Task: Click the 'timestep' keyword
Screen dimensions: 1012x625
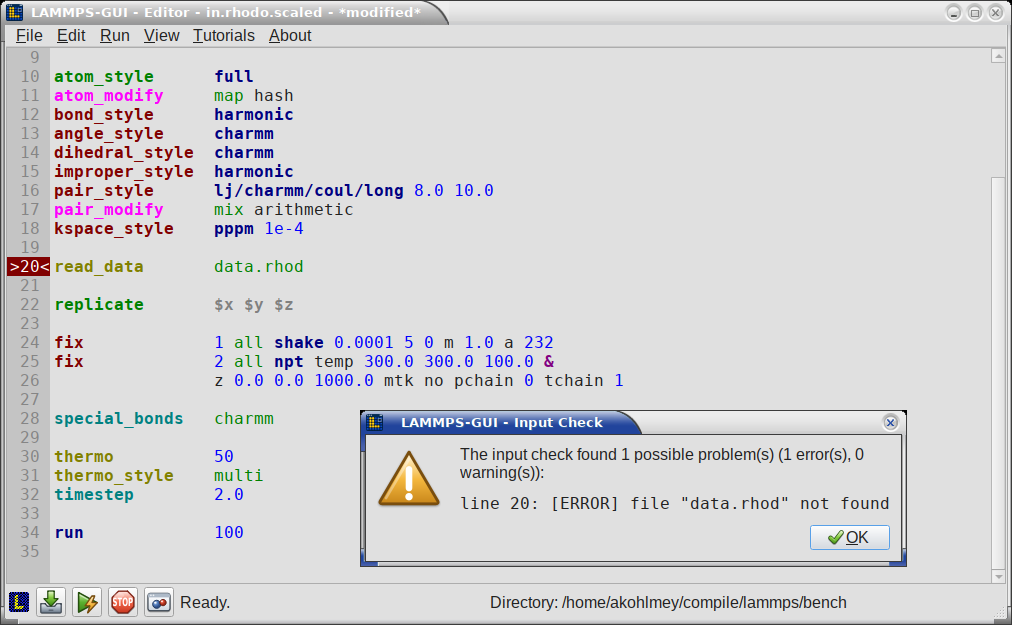Action: 94,495
